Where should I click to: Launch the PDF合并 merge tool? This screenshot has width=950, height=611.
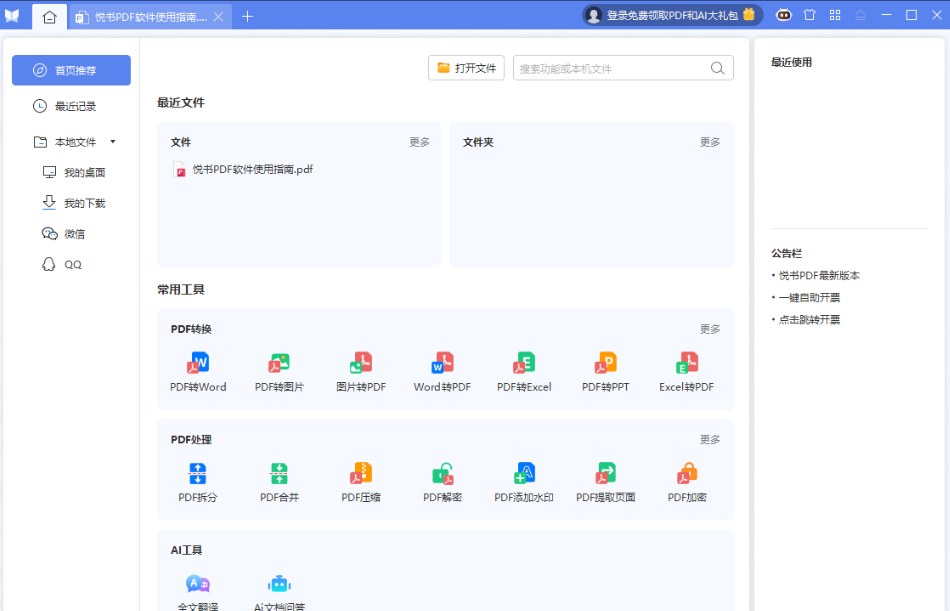click(279, 482)
